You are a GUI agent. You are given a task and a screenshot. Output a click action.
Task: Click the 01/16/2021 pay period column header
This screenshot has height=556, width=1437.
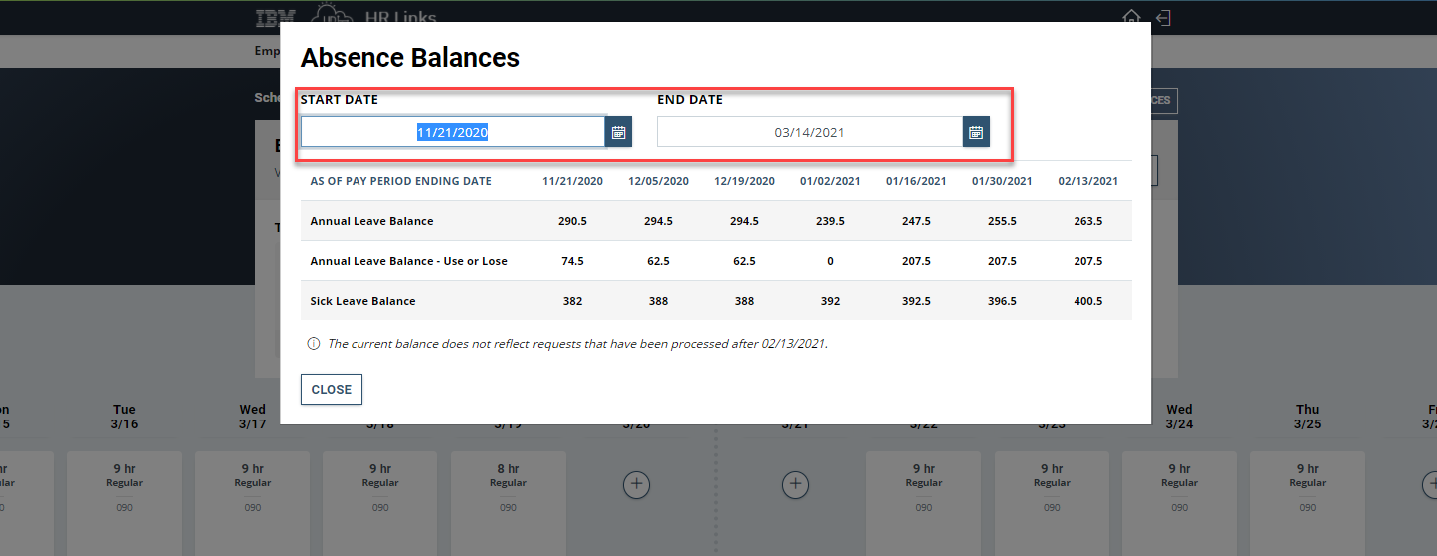click(916, 181)
